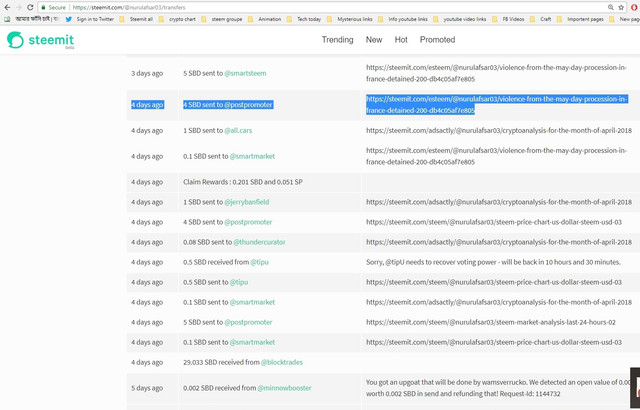Open the @minnowbooster profile link
The image size is (640, 410).
[x=284, y=388]
